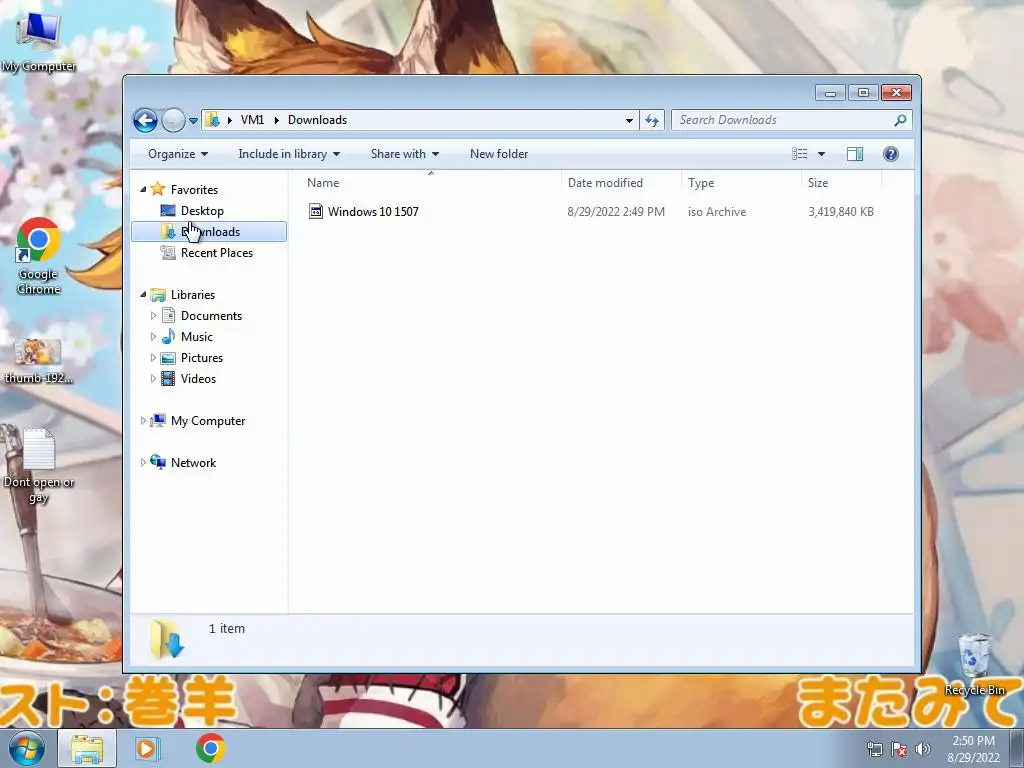Open the Documents library
Viewport: 1024px width, 768px height.
pyautogui.click(x=211, y=315)
